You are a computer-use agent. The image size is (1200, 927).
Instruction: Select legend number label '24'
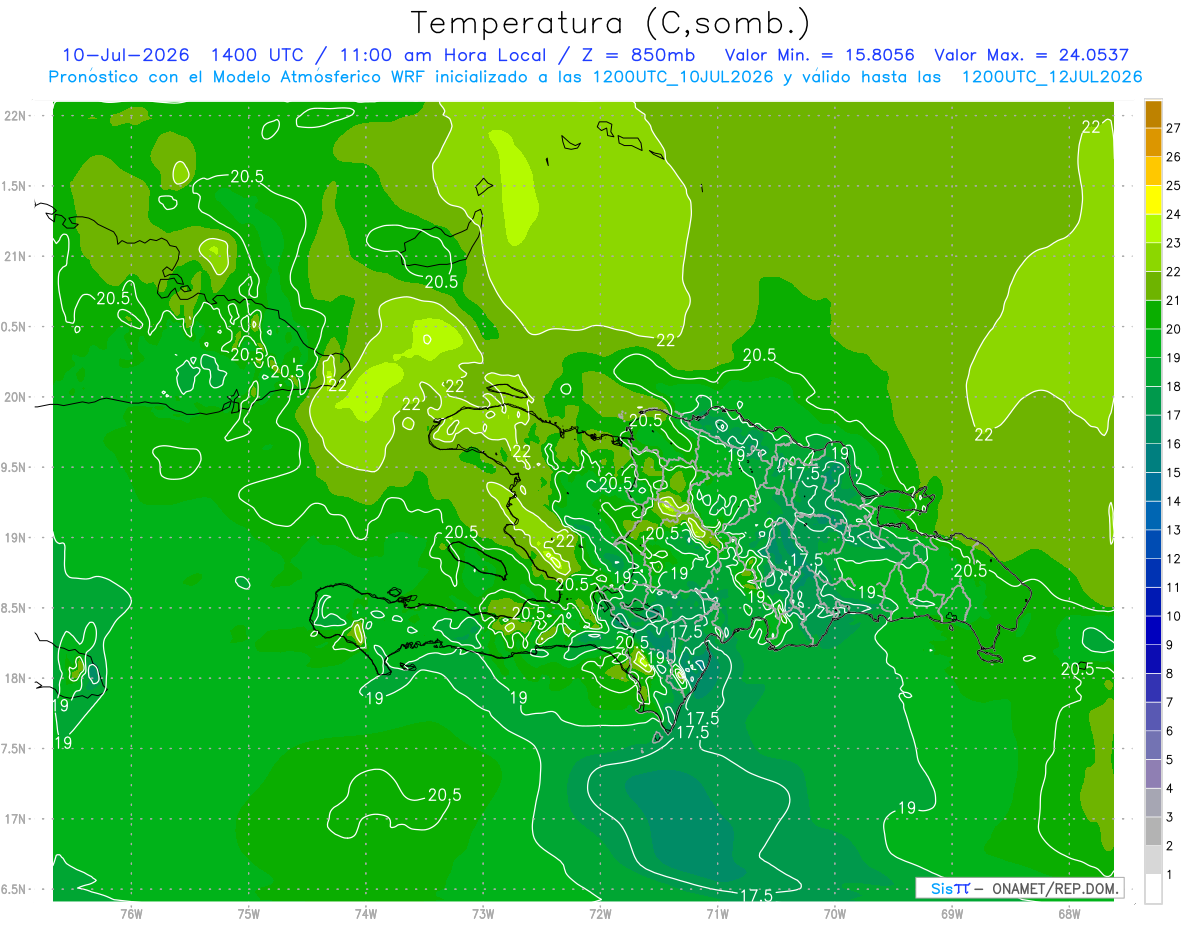pos(1173,214)
